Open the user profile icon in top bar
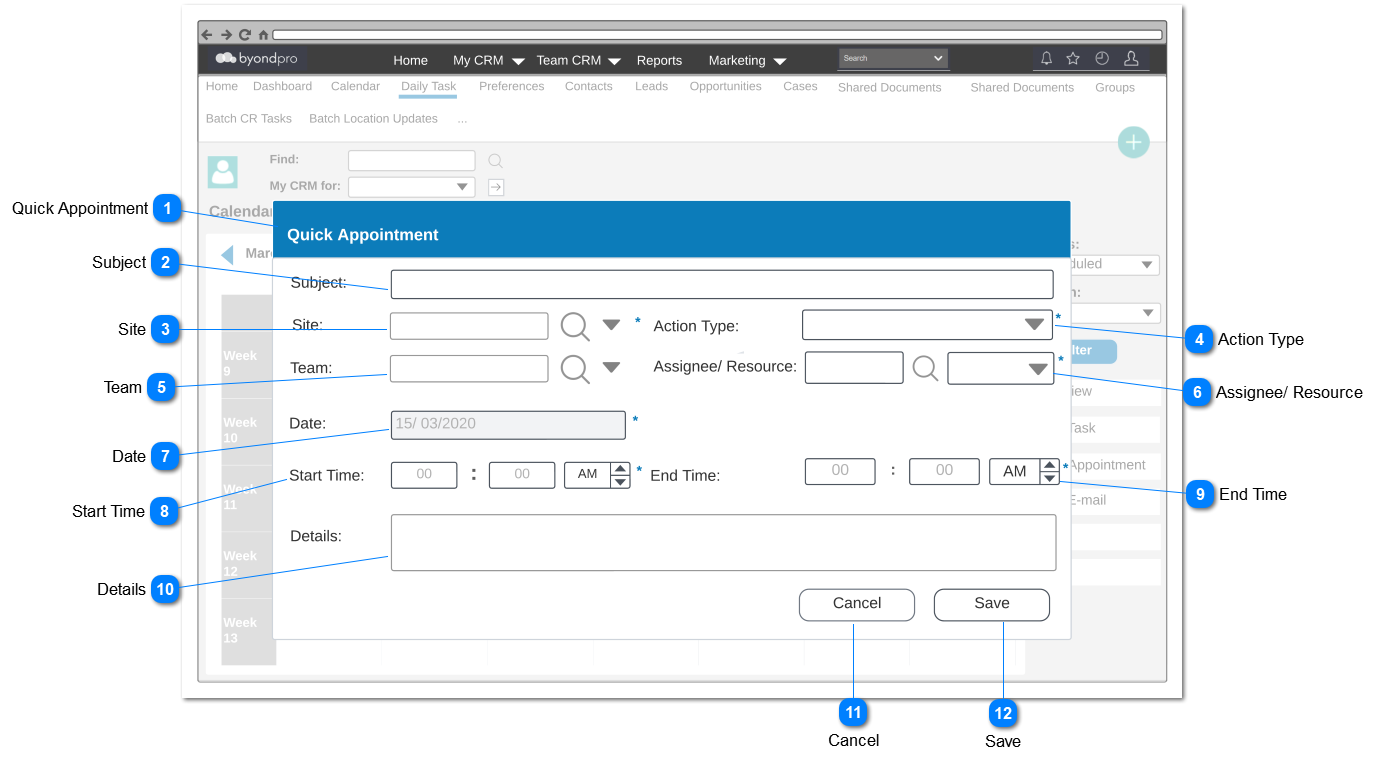1379x767 pixels. point(1131,59)
